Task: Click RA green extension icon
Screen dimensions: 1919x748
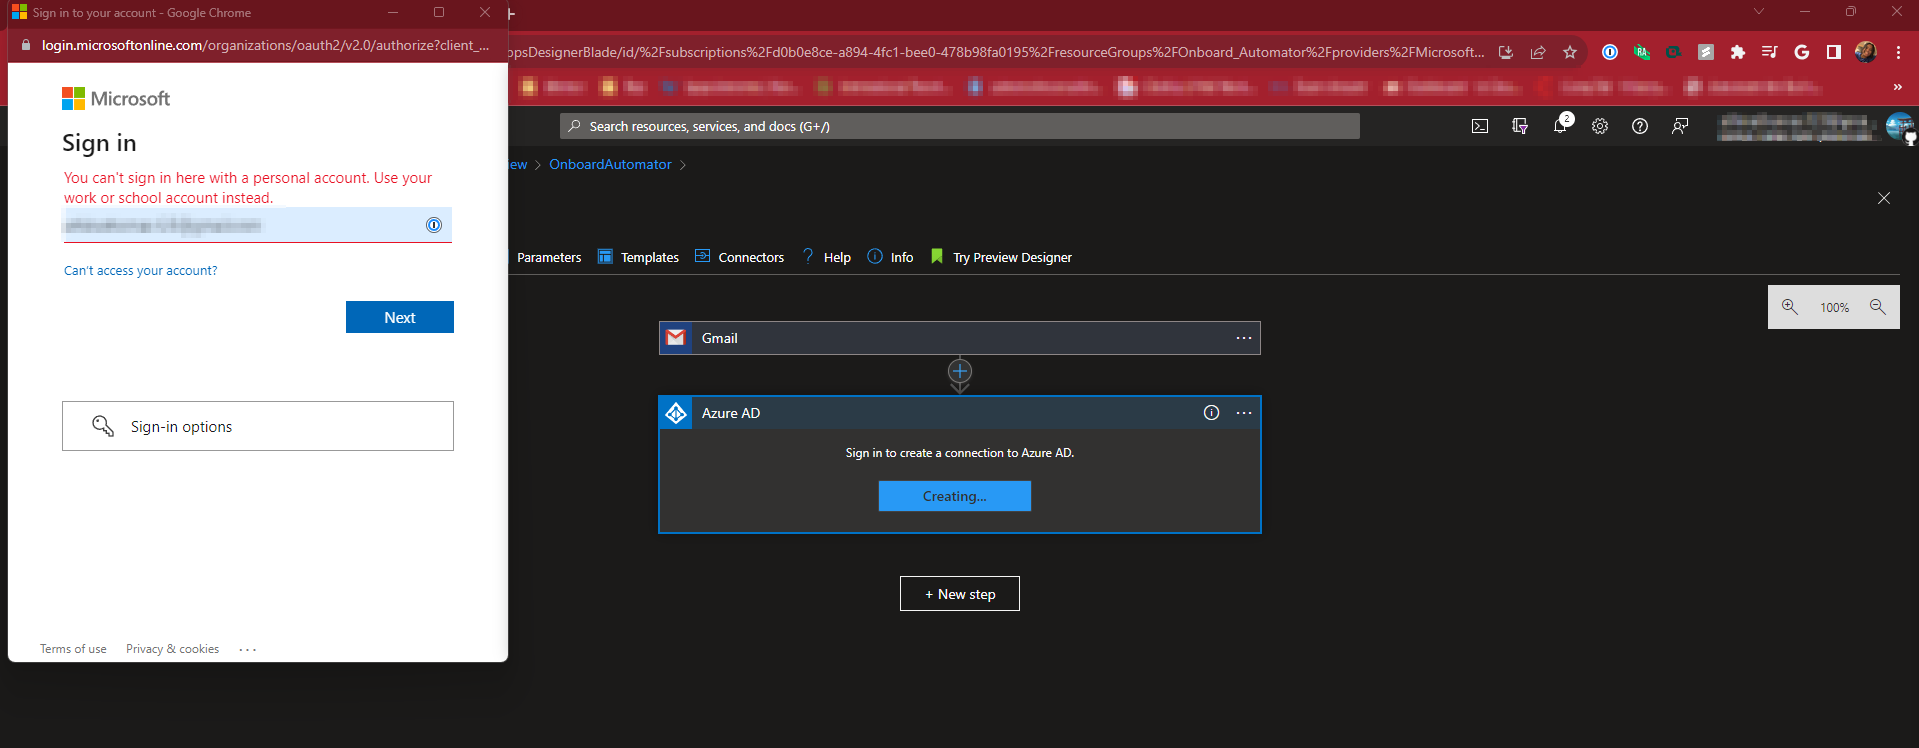Action: click(1642, 52)
